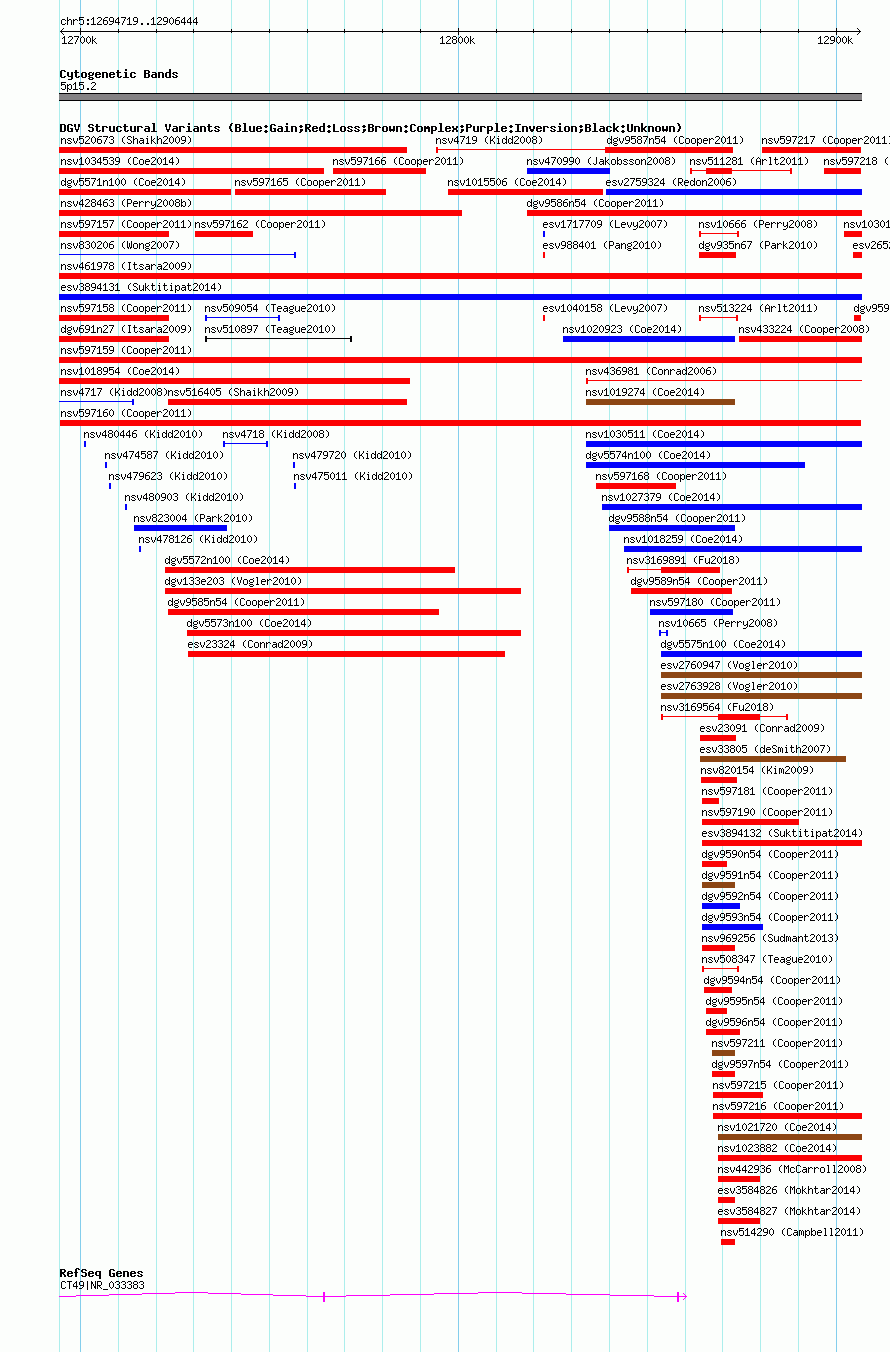Open esv1040158 (Levy2007) variant
This screenshot has height=1352, width=890.
(544, 318)
